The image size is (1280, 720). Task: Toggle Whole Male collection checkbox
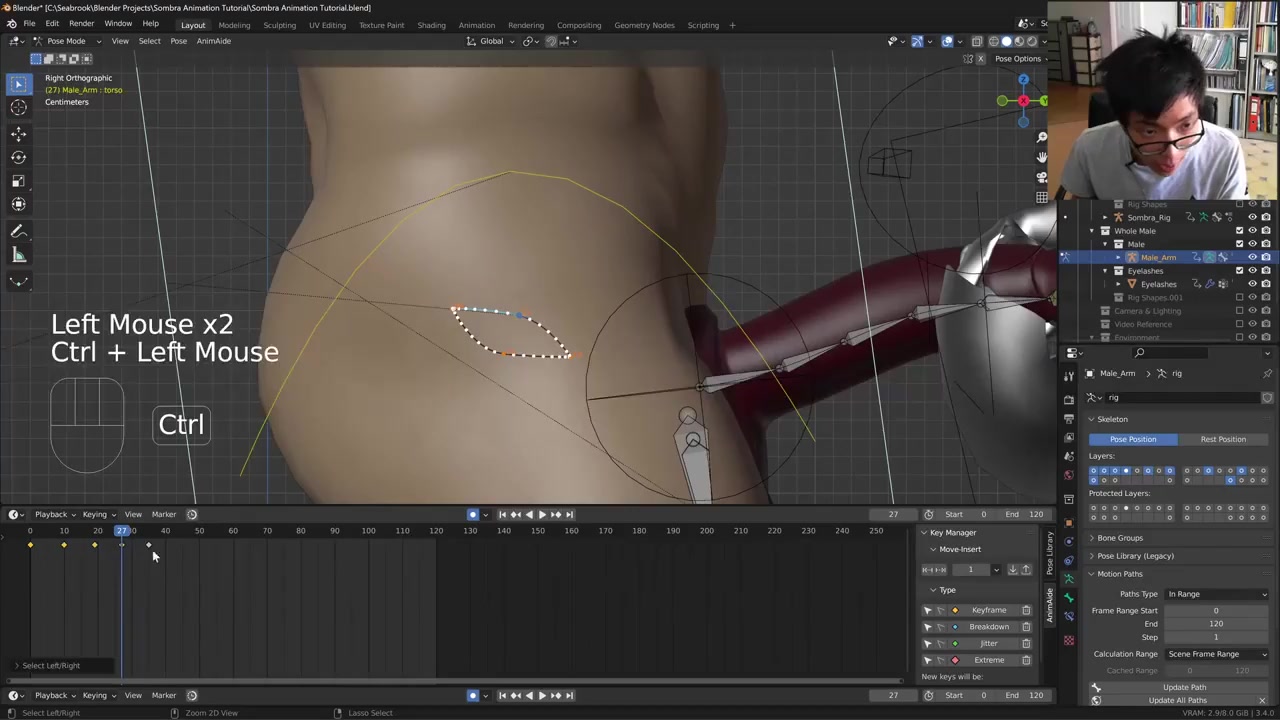pyautogui.click(x=1239, y=231)
